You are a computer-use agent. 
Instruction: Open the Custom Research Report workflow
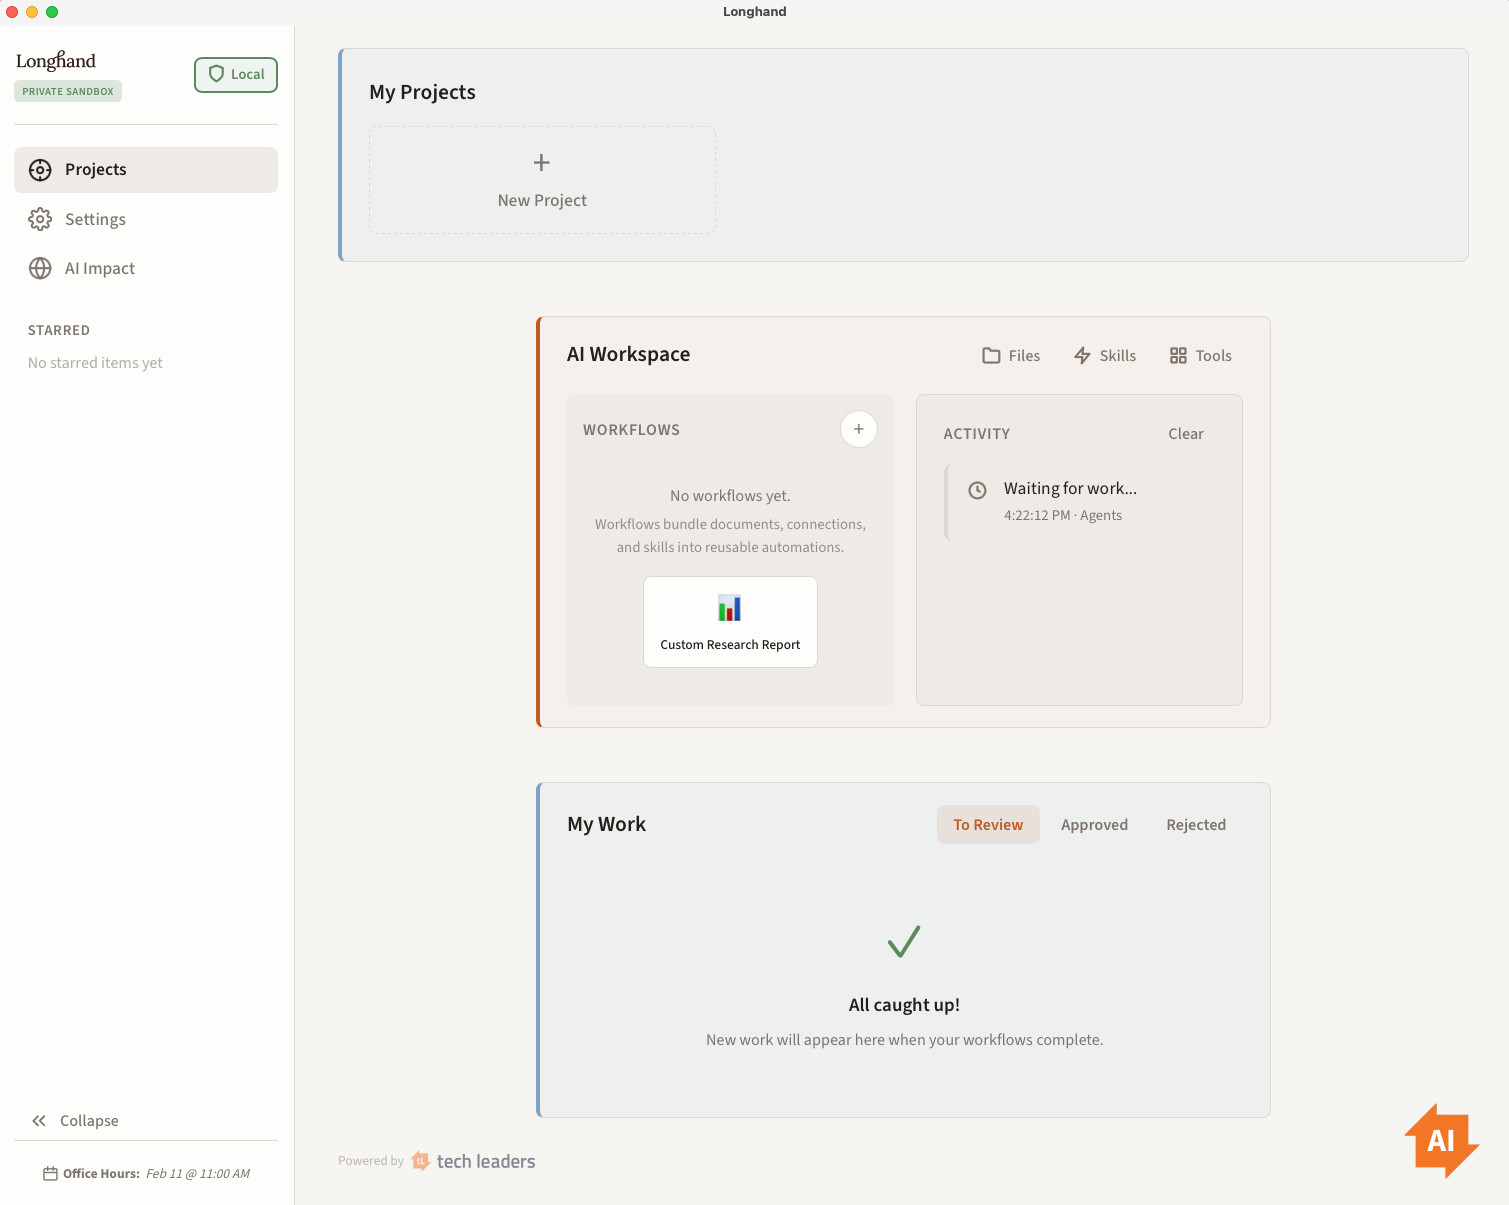pyautogui.click(x=729, y=621)
